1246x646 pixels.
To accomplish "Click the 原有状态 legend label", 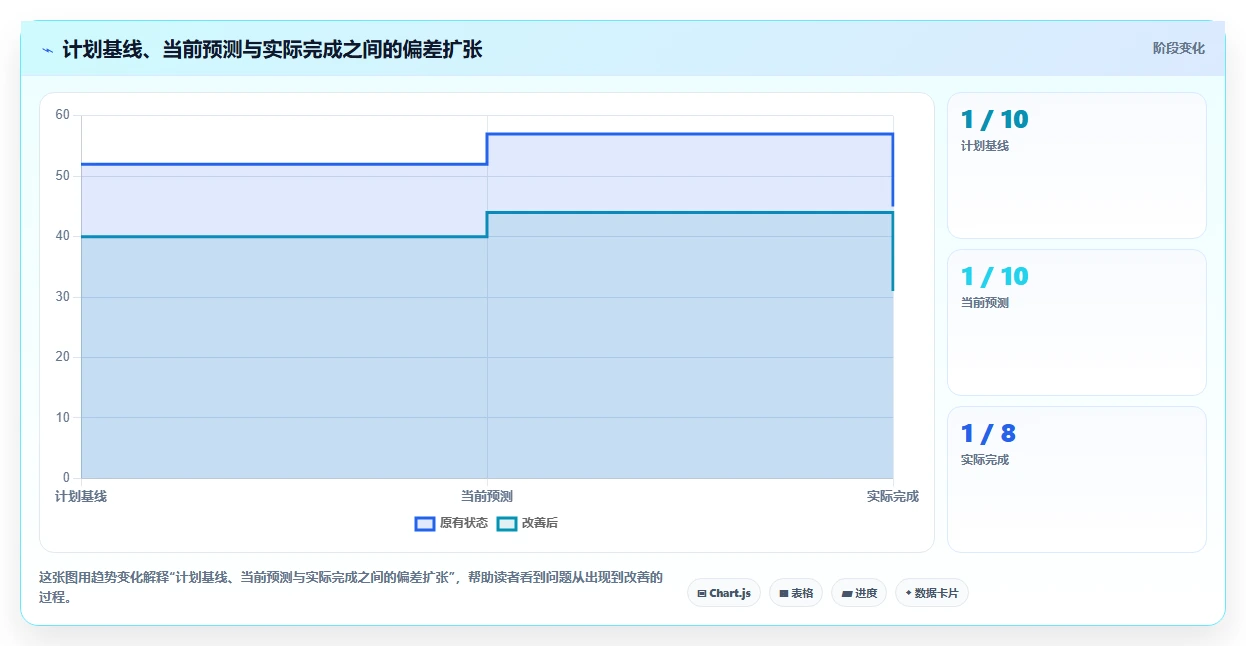I will point(464,523).
